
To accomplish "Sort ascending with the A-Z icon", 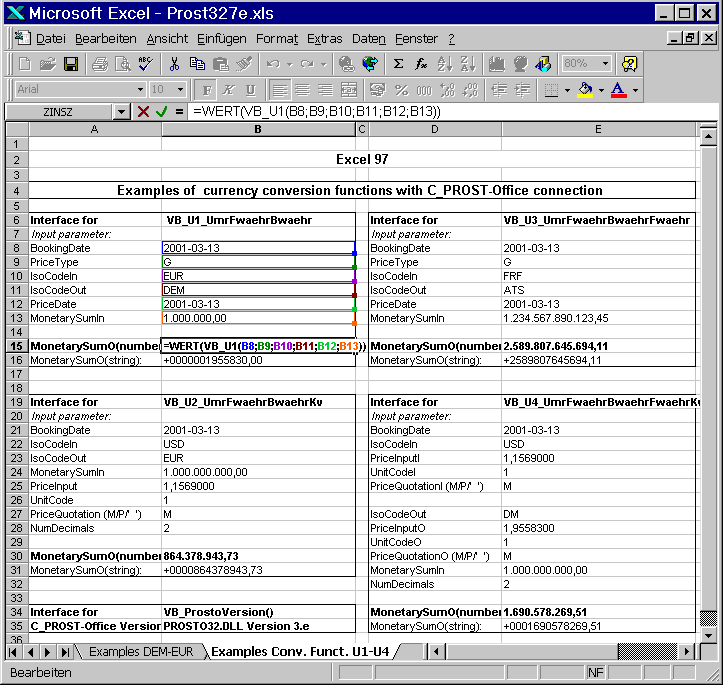I will [444, 64].
